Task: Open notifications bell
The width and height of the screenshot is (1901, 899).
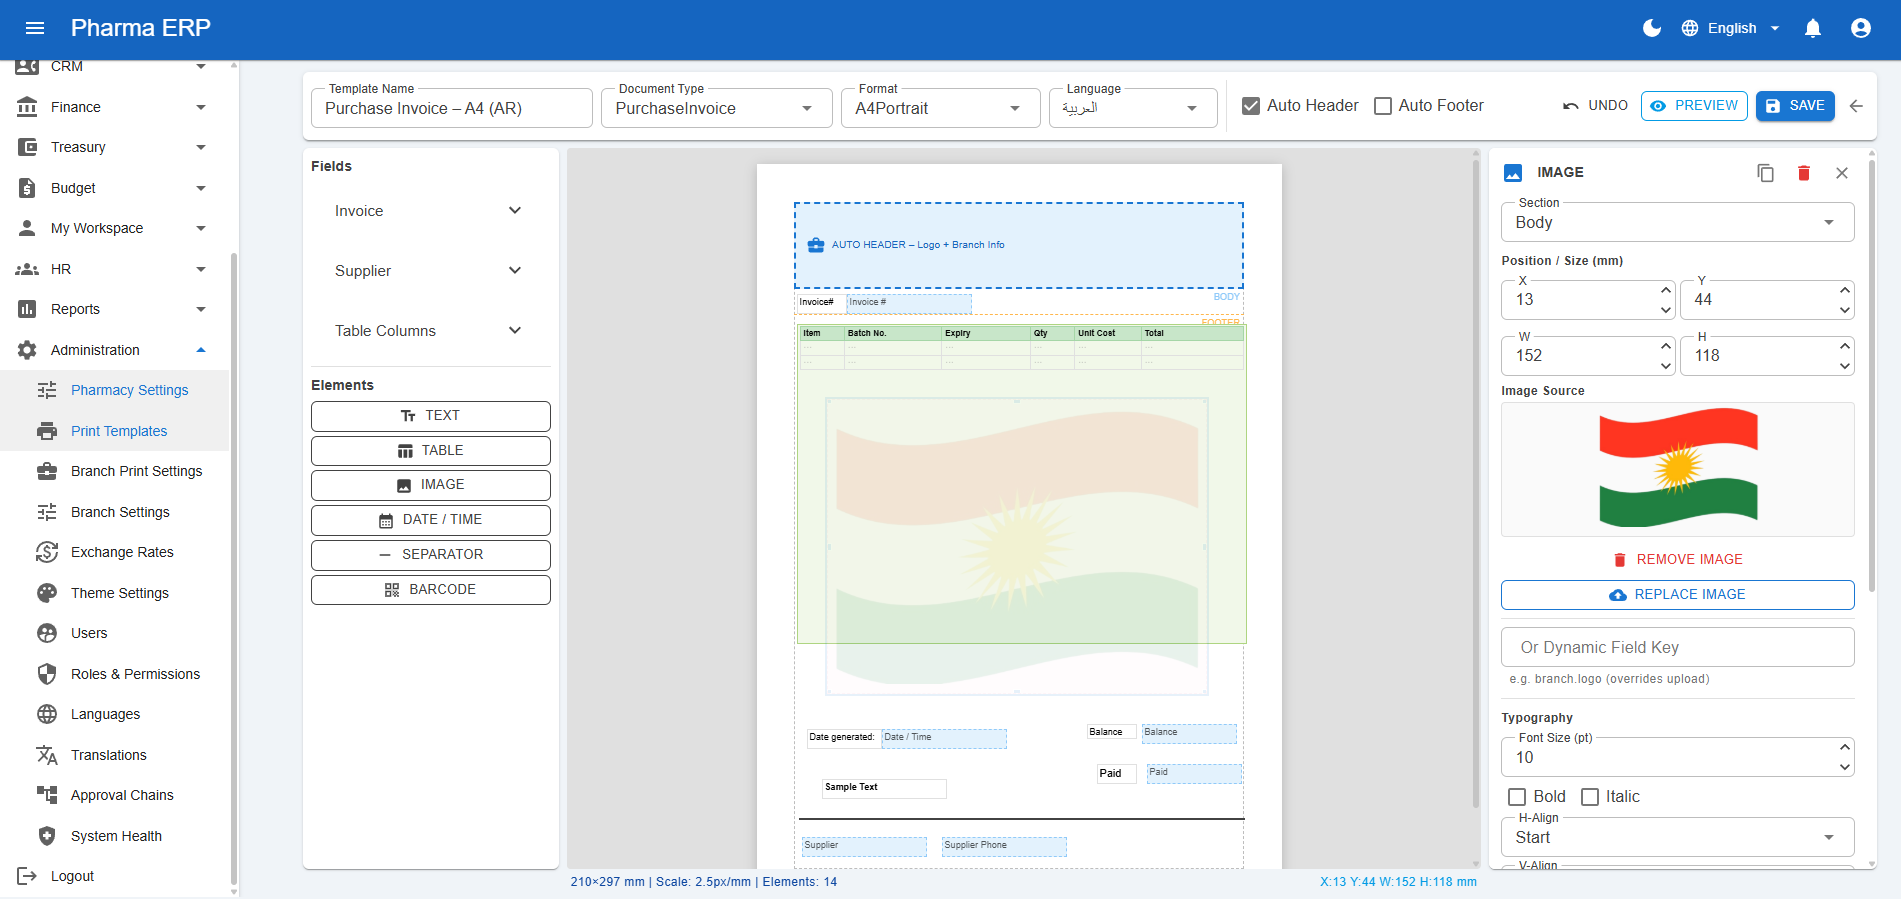Action: pyautogui.click(x=1813, y=28)
